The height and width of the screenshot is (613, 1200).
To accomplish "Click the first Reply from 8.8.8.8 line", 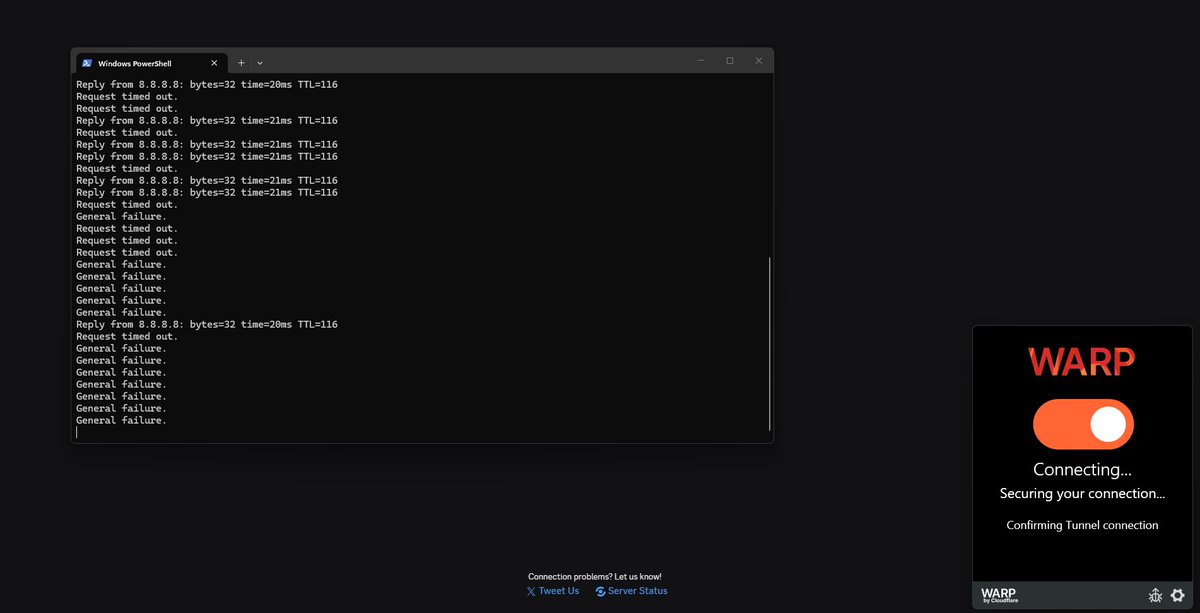I will coord(207,84).
